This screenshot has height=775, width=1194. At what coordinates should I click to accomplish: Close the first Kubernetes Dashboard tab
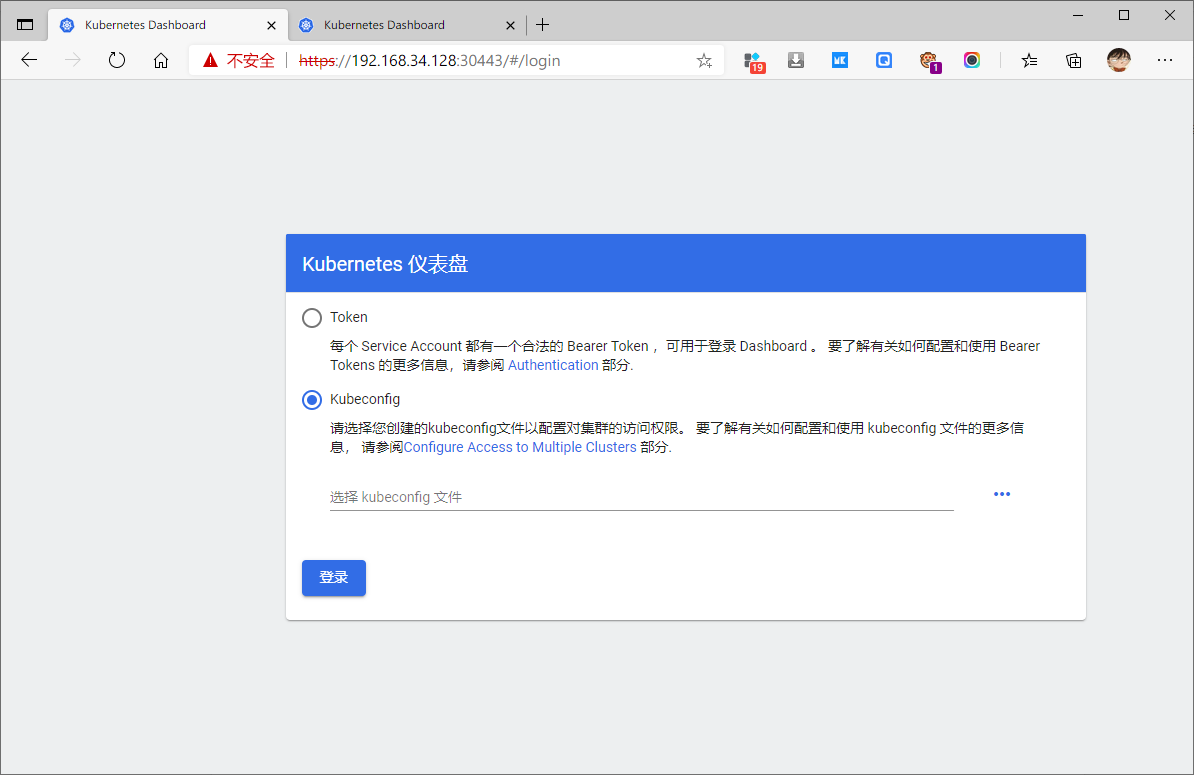(x=271, y=25)
